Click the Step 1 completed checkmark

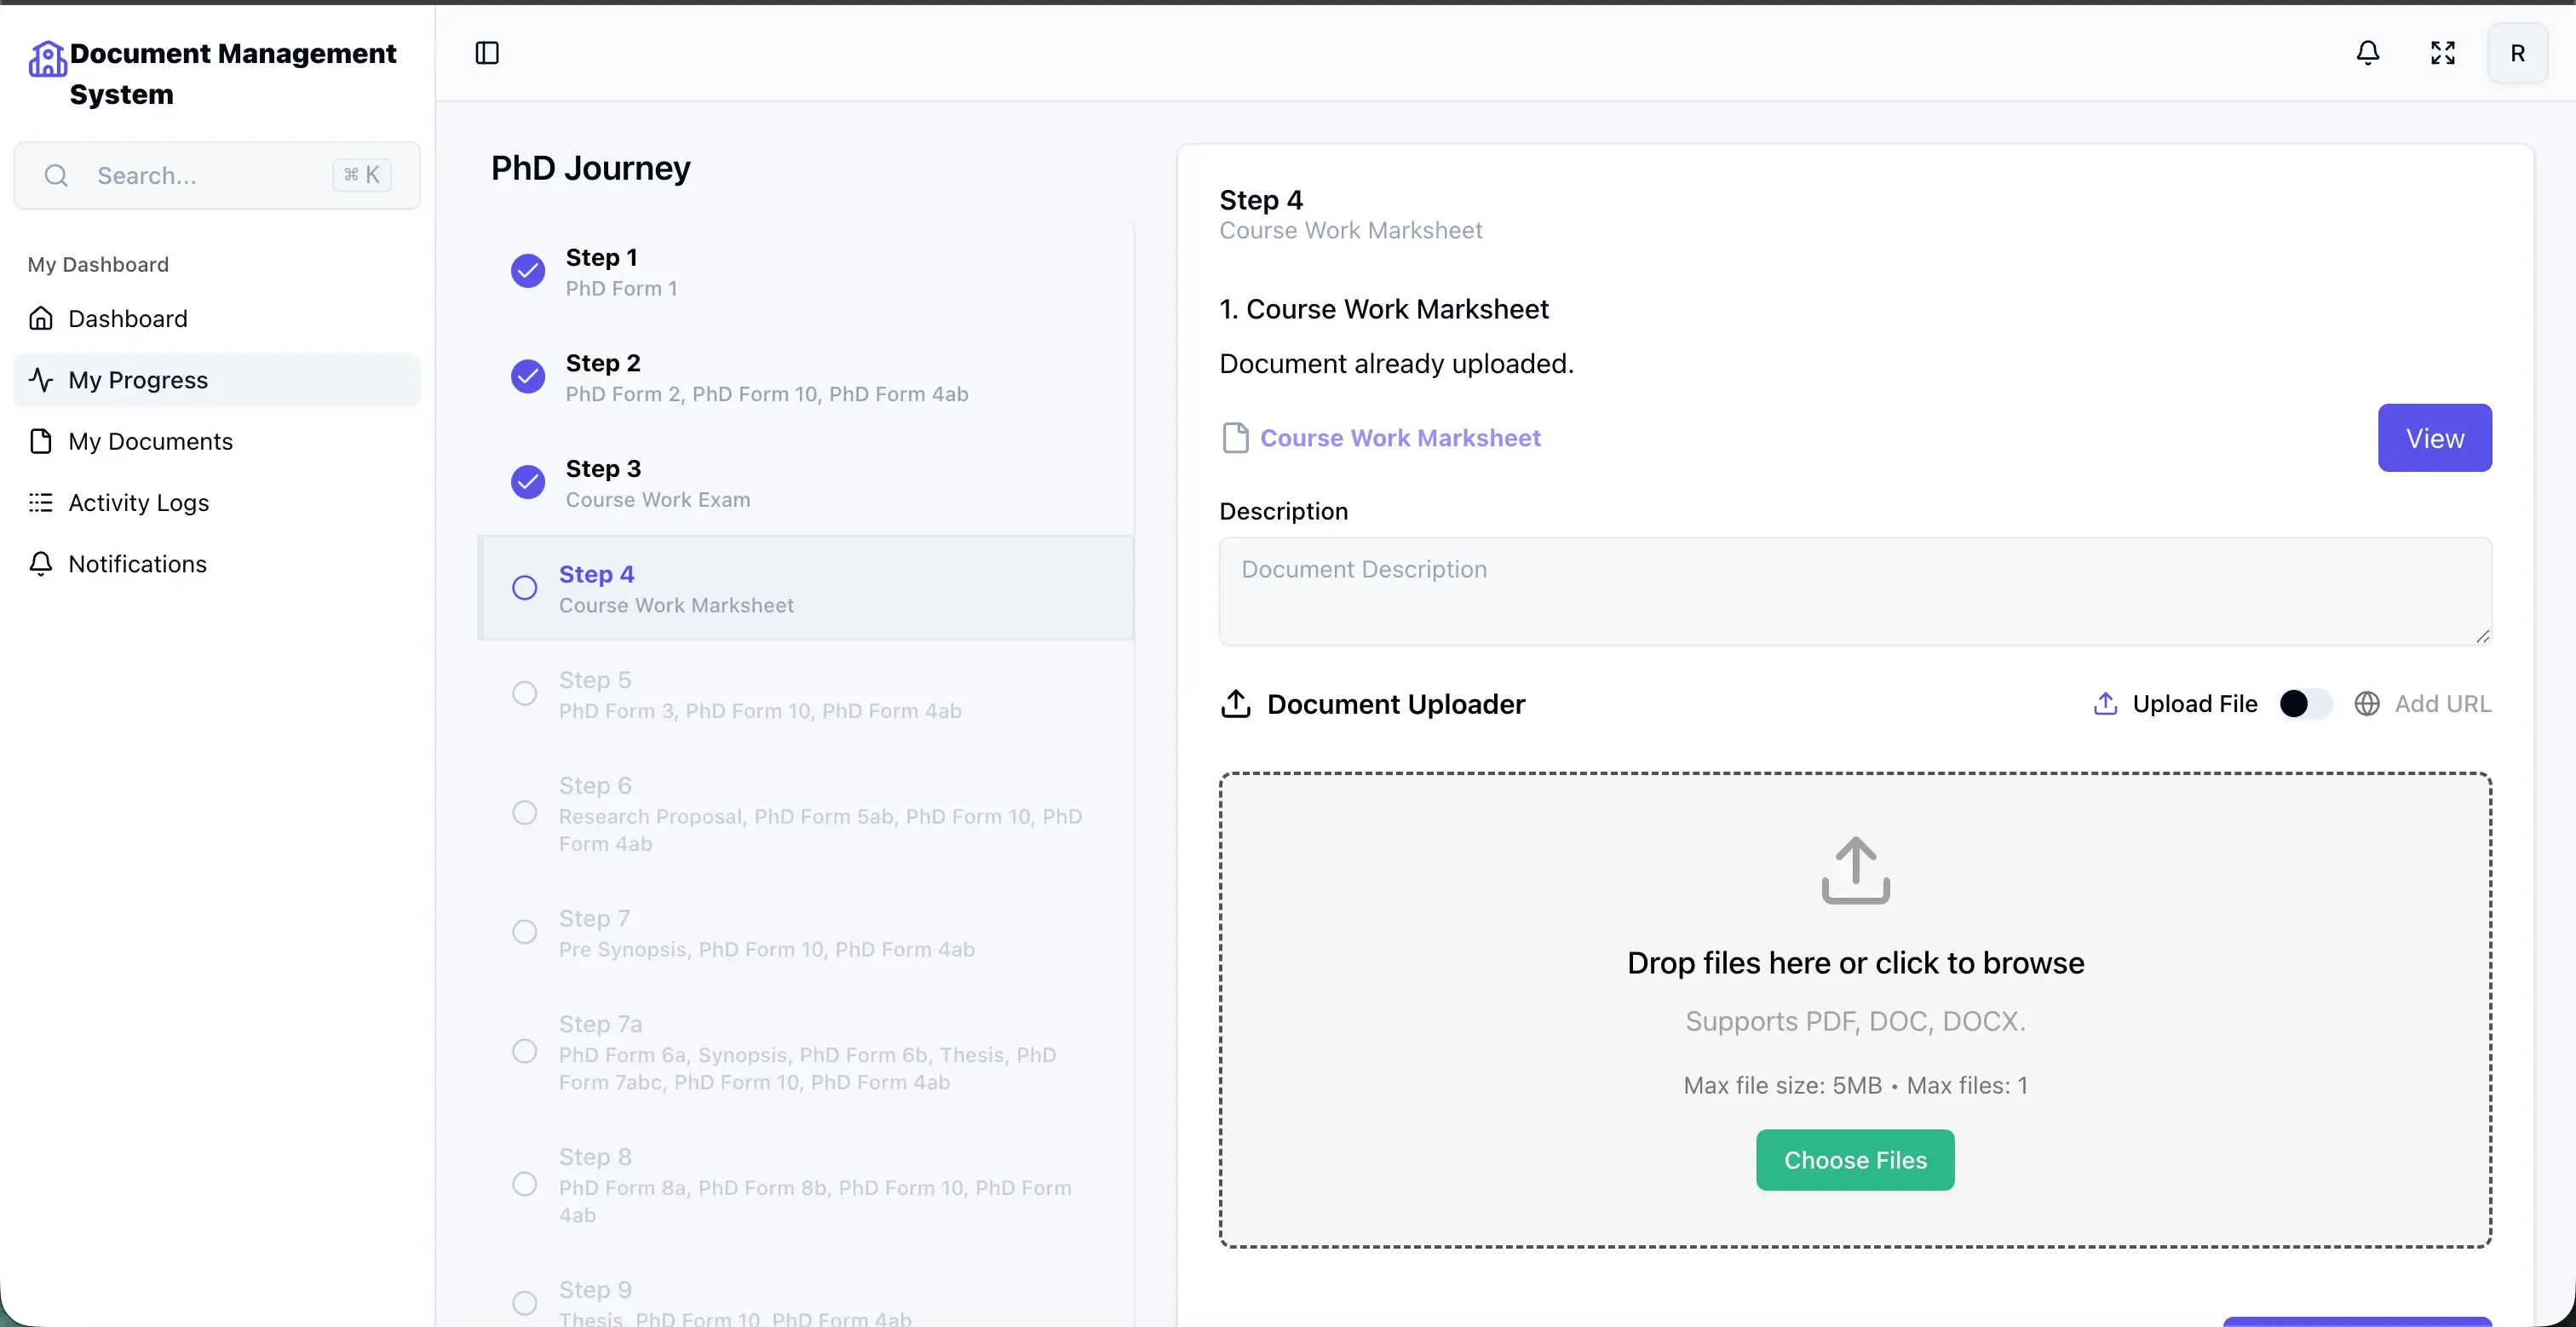tap(528, 271)
